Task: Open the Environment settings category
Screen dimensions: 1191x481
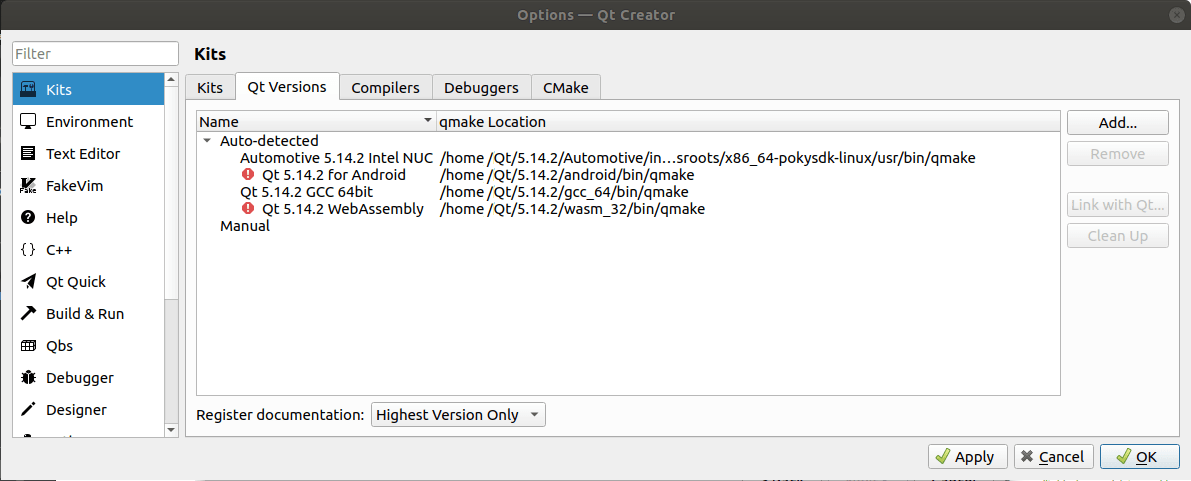Action: click(x=88, y=122)
